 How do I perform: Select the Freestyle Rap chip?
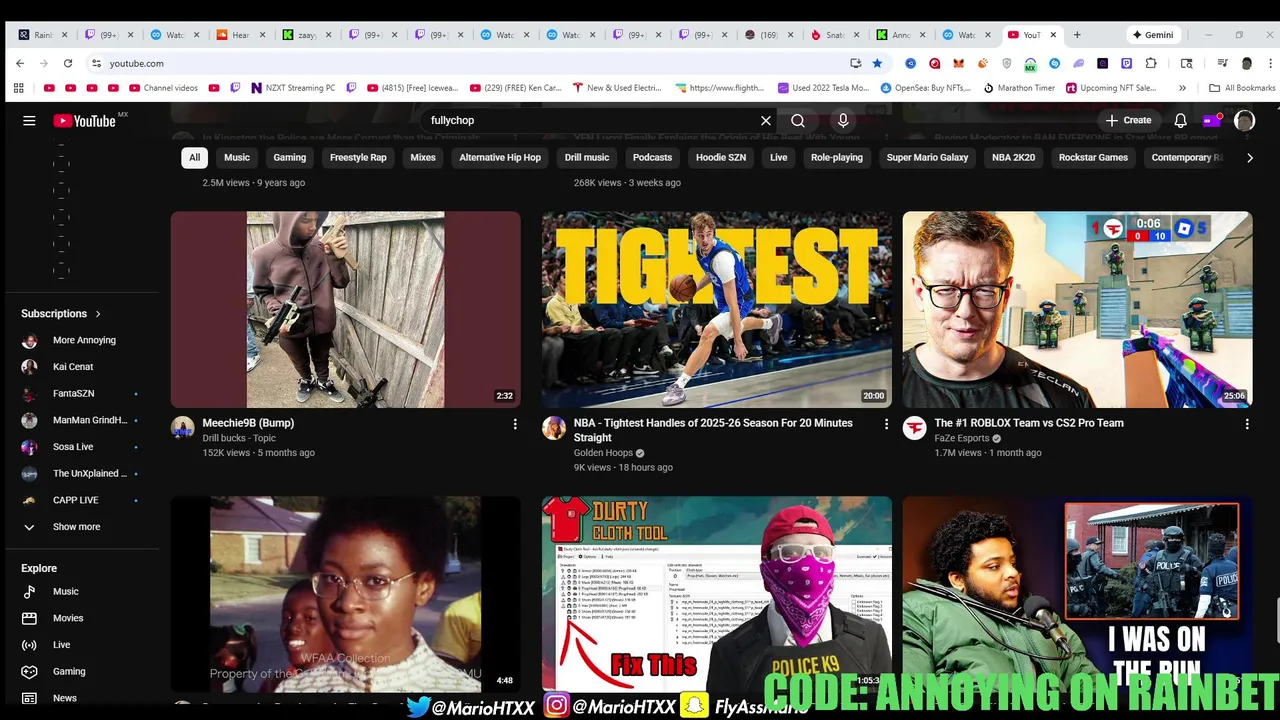click(358, 158)
